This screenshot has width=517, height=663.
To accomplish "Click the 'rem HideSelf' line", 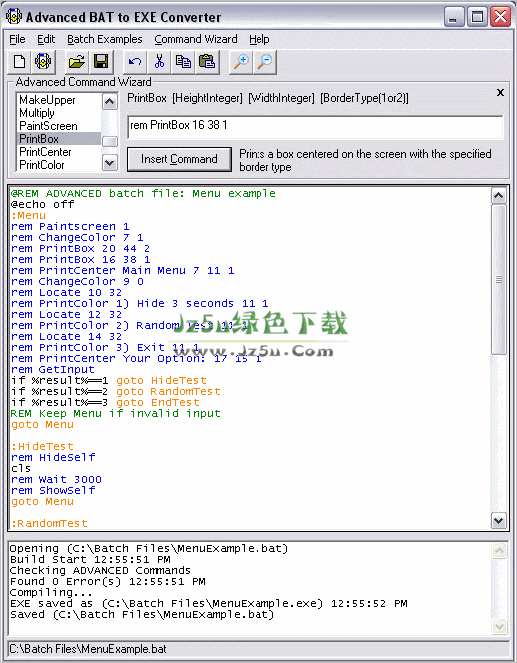I will pos(53,457).
